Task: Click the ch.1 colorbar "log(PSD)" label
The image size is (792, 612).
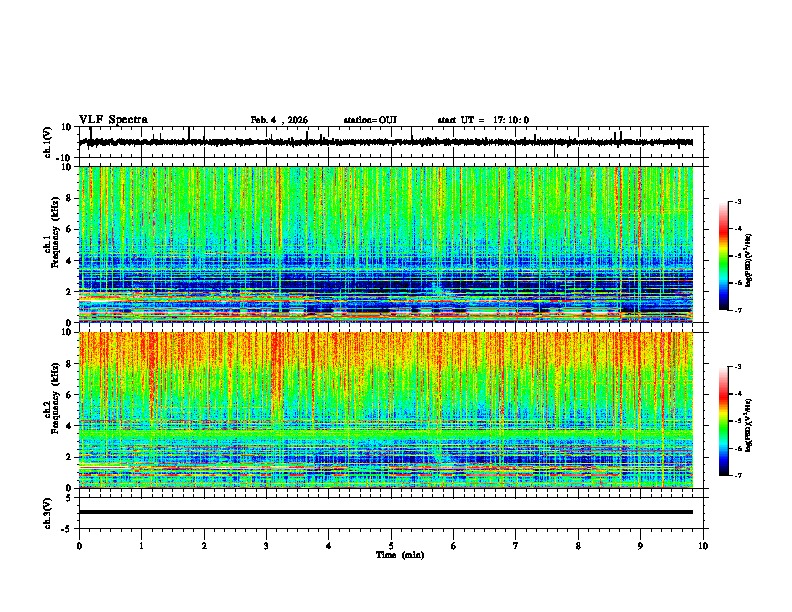Action: [x=748, y=260]
